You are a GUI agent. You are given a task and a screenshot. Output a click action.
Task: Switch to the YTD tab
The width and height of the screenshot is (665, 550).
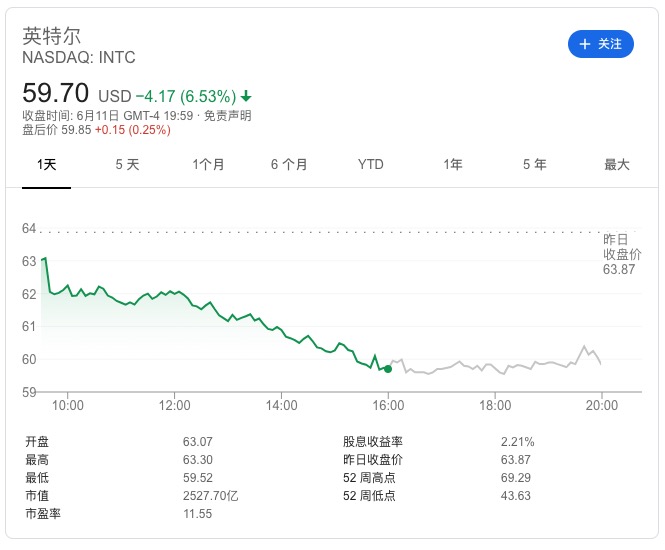pyautogui.click(x=371, y=165)
